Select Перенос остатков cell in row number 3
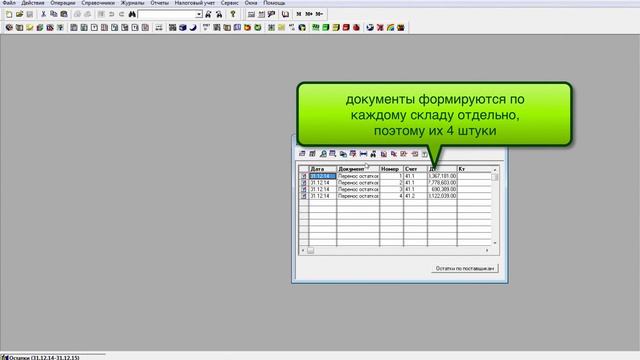640x360 pixels. 358,189
